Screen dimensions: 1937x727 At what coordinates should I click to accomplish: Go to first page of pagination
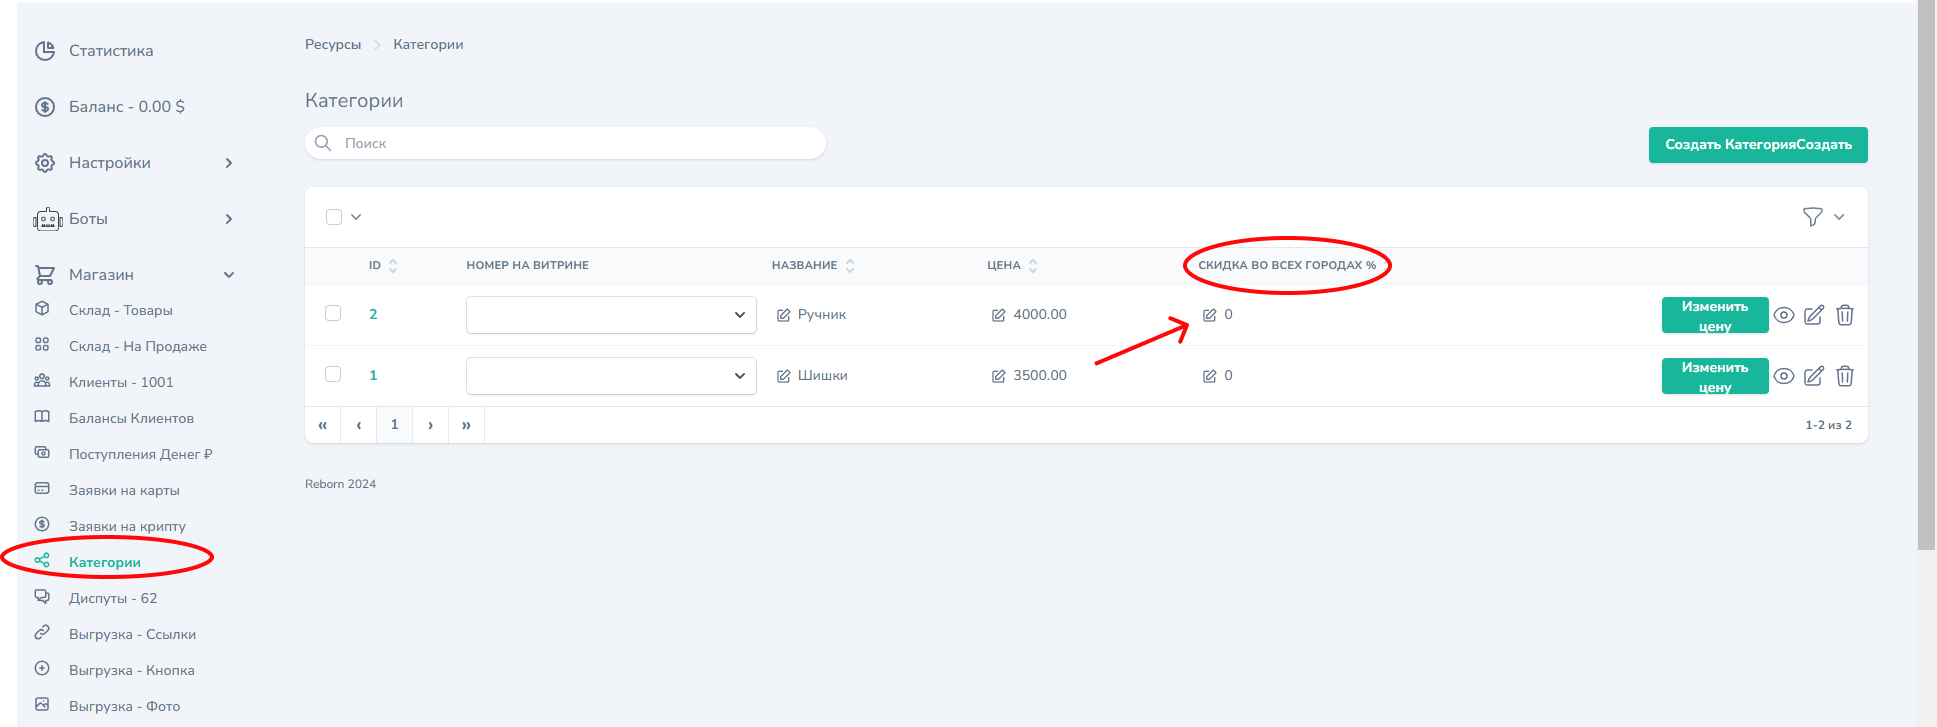[322, 425]
